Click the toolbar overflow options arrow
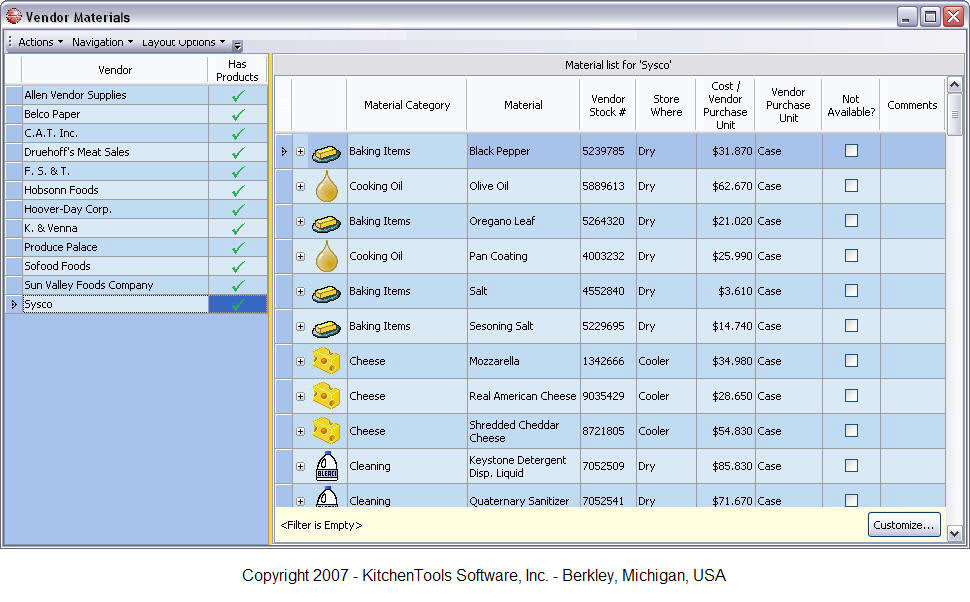The width and height of the screenshot is (970, 602). (x=238, y=45)
